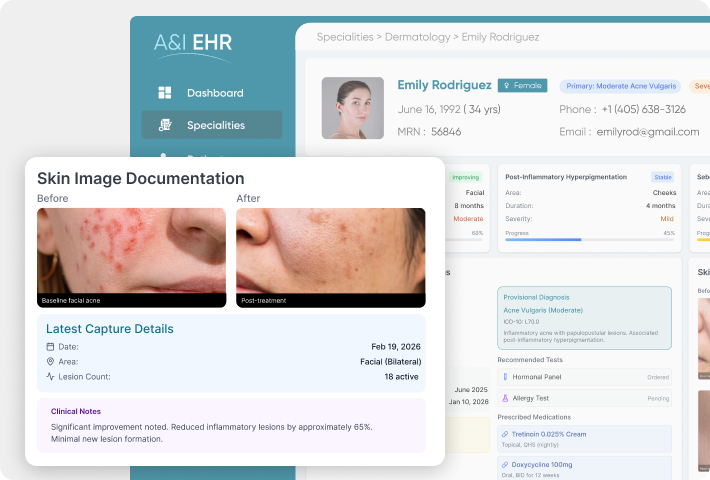
Task: Click the Pending status for Allergy Test
Action: pyautogui.click(x=658, y=398)
